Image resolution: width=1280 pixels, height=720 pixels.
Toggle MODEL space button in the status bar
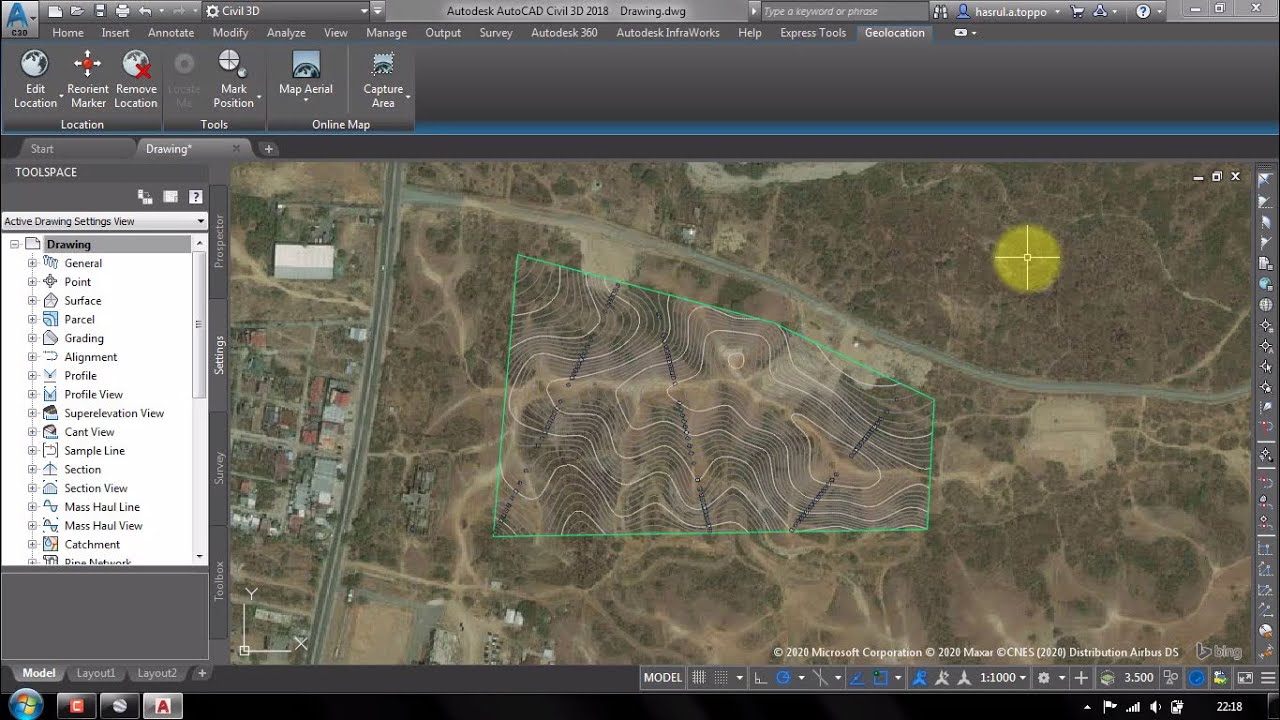[x=662, y=677]
